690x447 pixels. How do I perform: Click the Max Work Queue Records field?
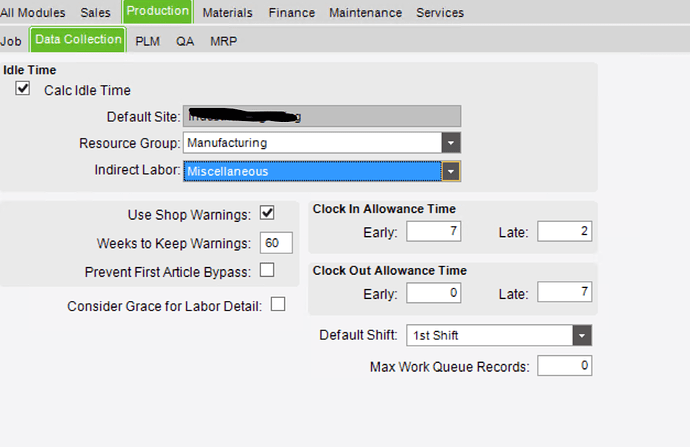point(565,366)
